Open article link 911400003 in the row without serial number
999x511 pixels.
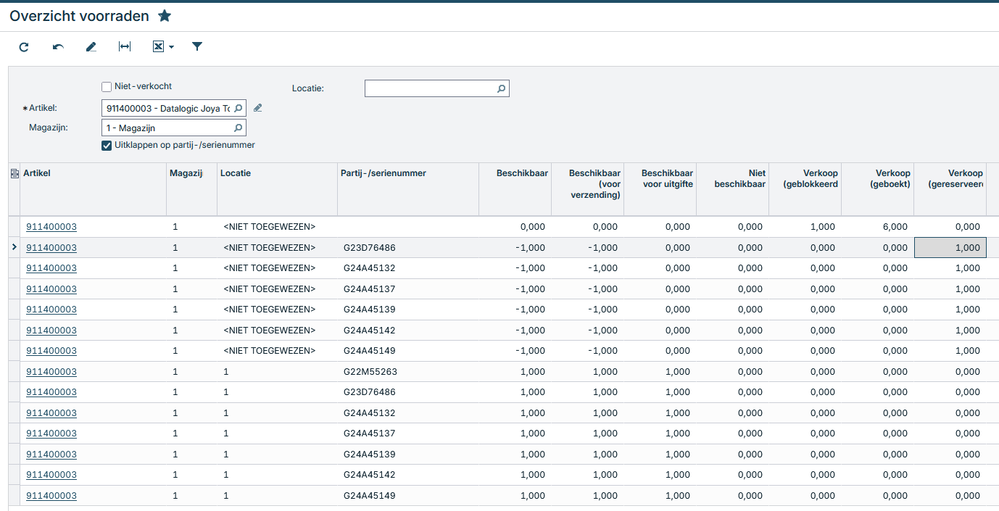51,227
